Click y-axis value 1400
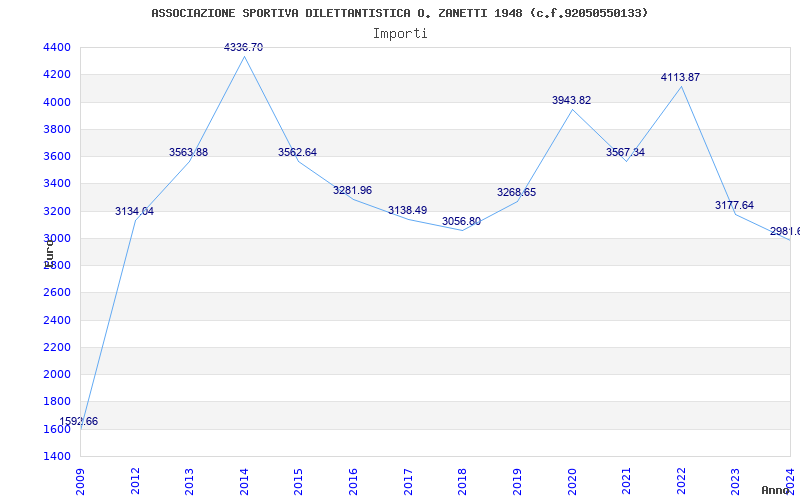Screen dimensions: 800x500 [x=57, y=456]
